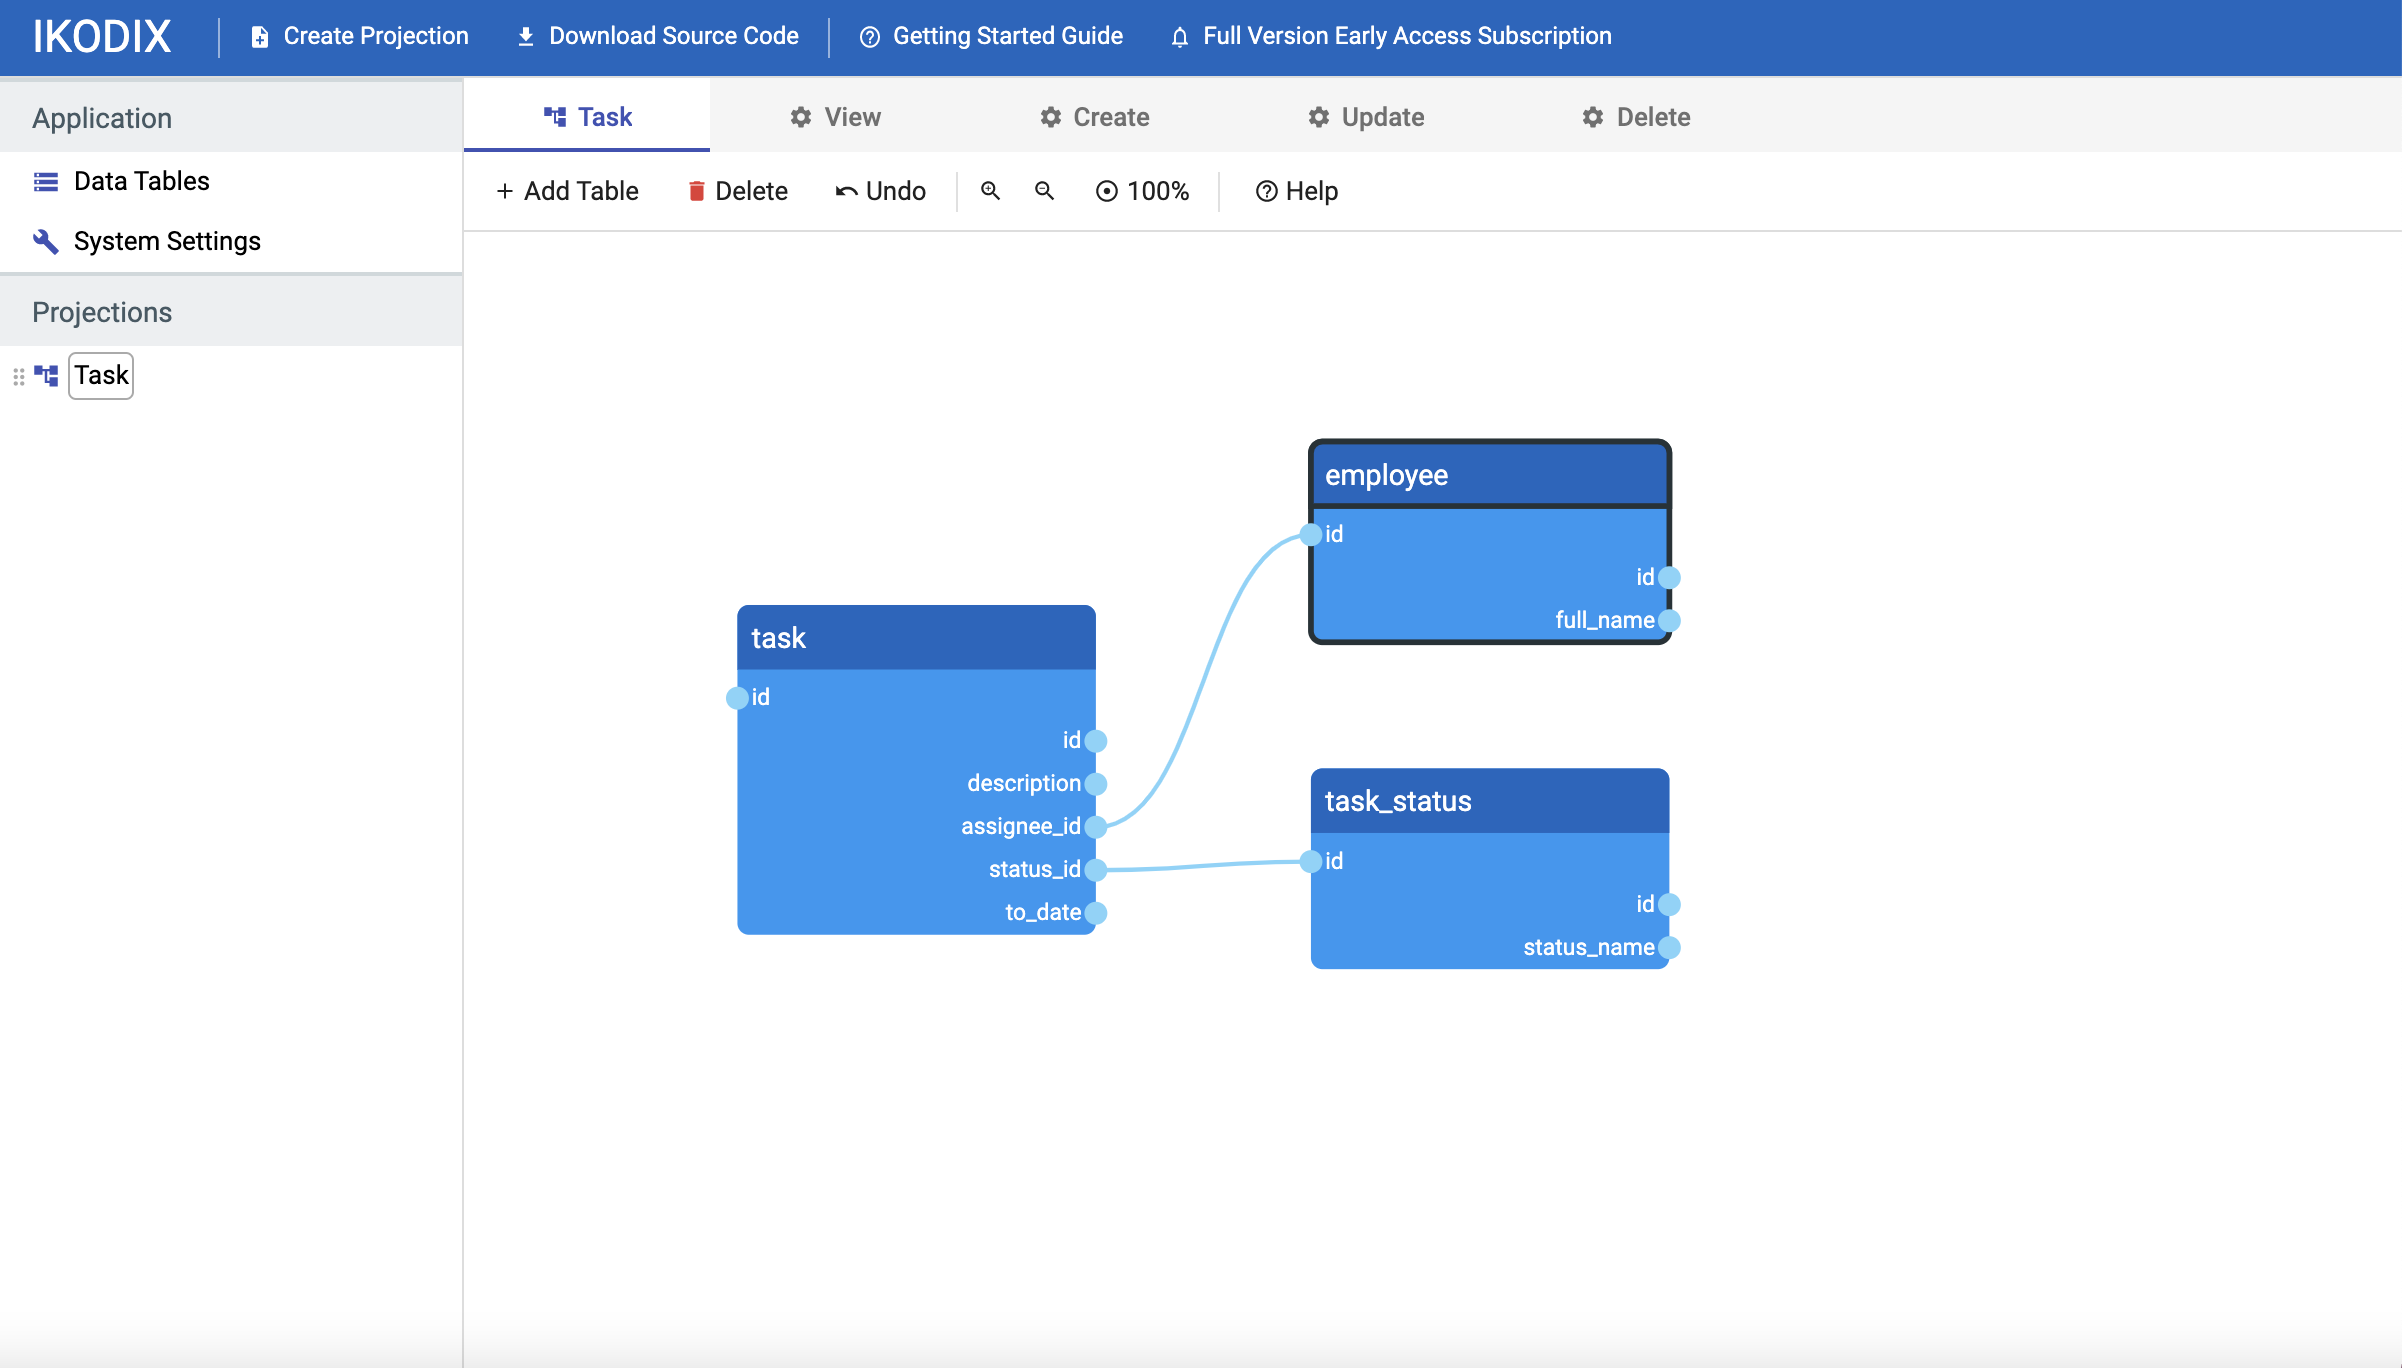The image size is (2402, 1368).
Task: Click the full_name output port on employee
Action: coord(1669,620)
